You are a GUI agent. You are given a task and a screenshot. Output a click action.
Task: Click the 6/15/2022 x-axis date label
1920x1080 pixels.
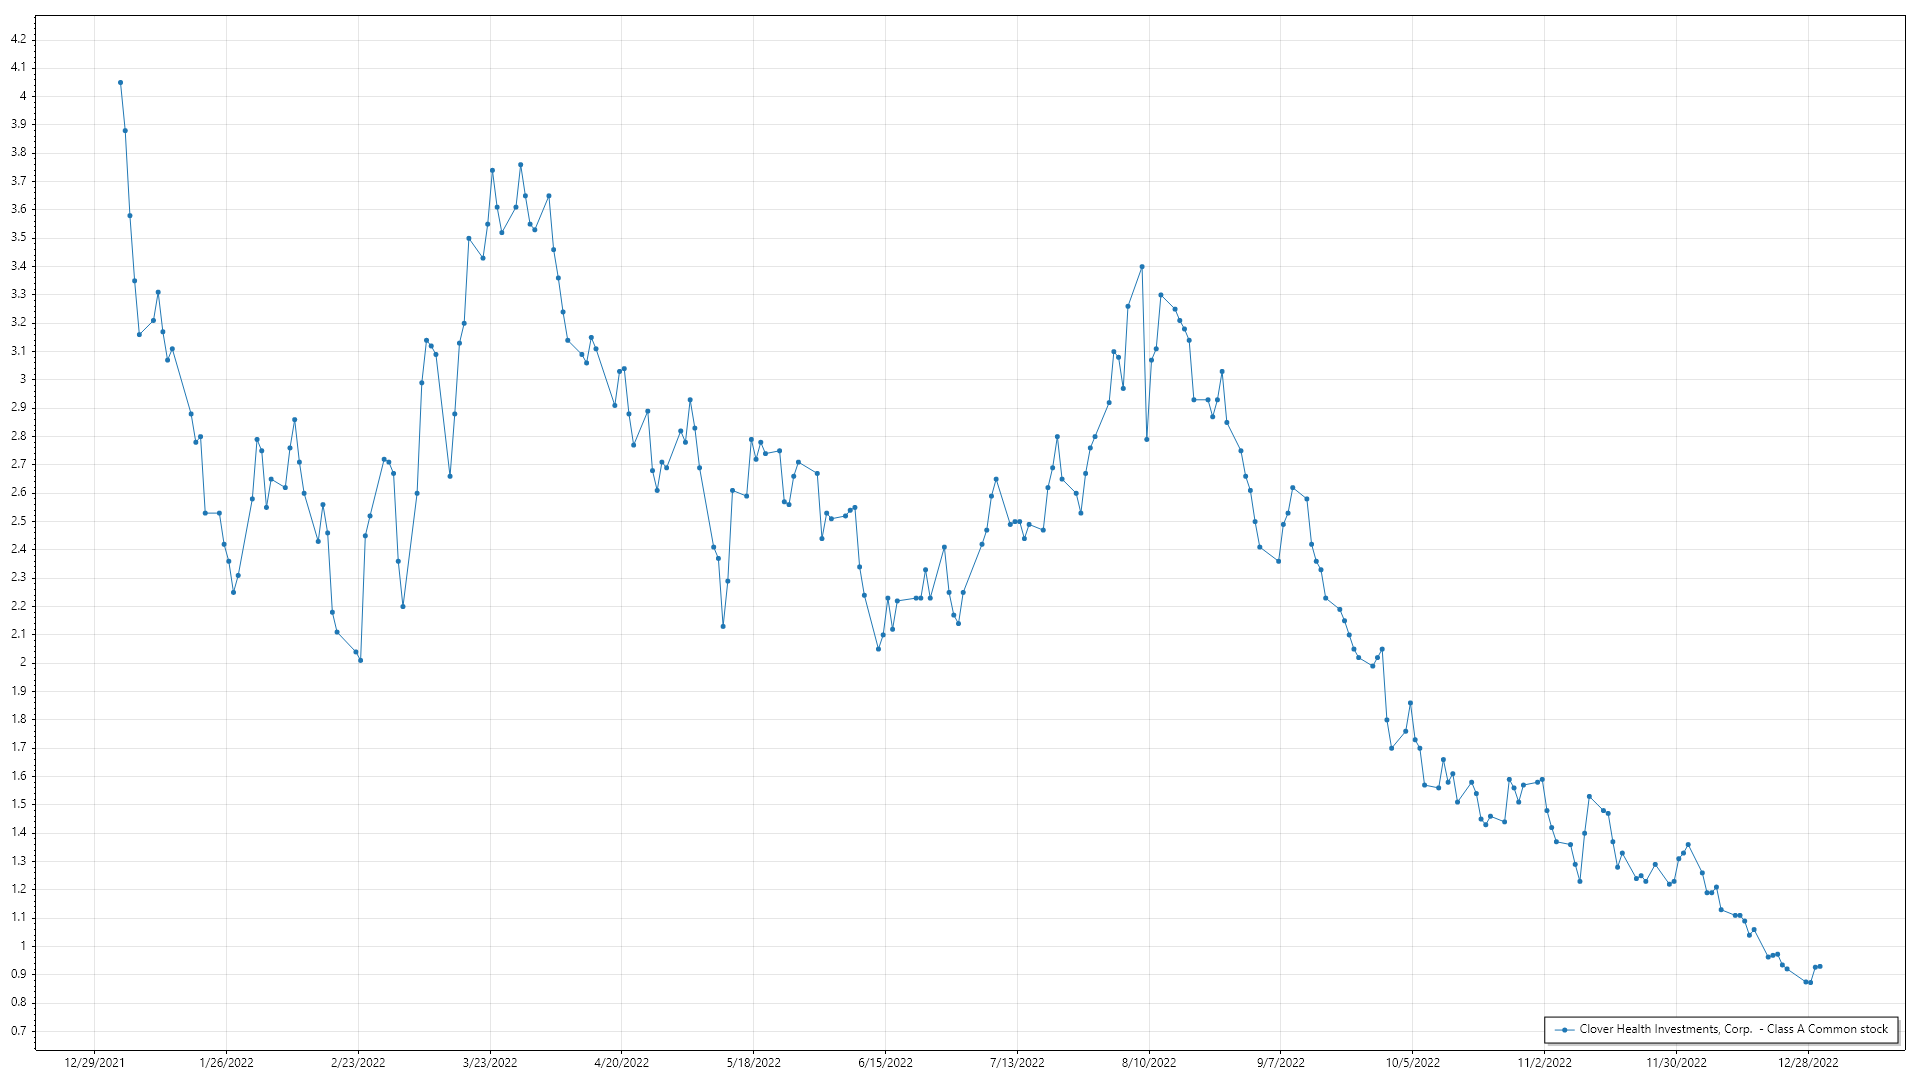pos(885,1062)
